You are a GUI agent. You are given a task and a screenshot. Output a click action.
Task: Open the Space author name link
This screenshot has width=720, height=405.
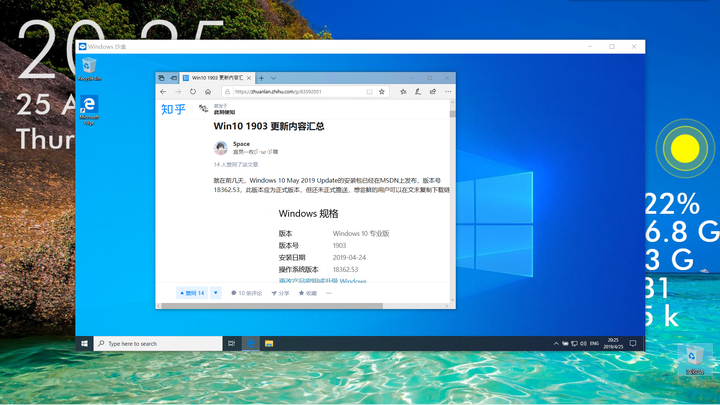pos(241,144)
